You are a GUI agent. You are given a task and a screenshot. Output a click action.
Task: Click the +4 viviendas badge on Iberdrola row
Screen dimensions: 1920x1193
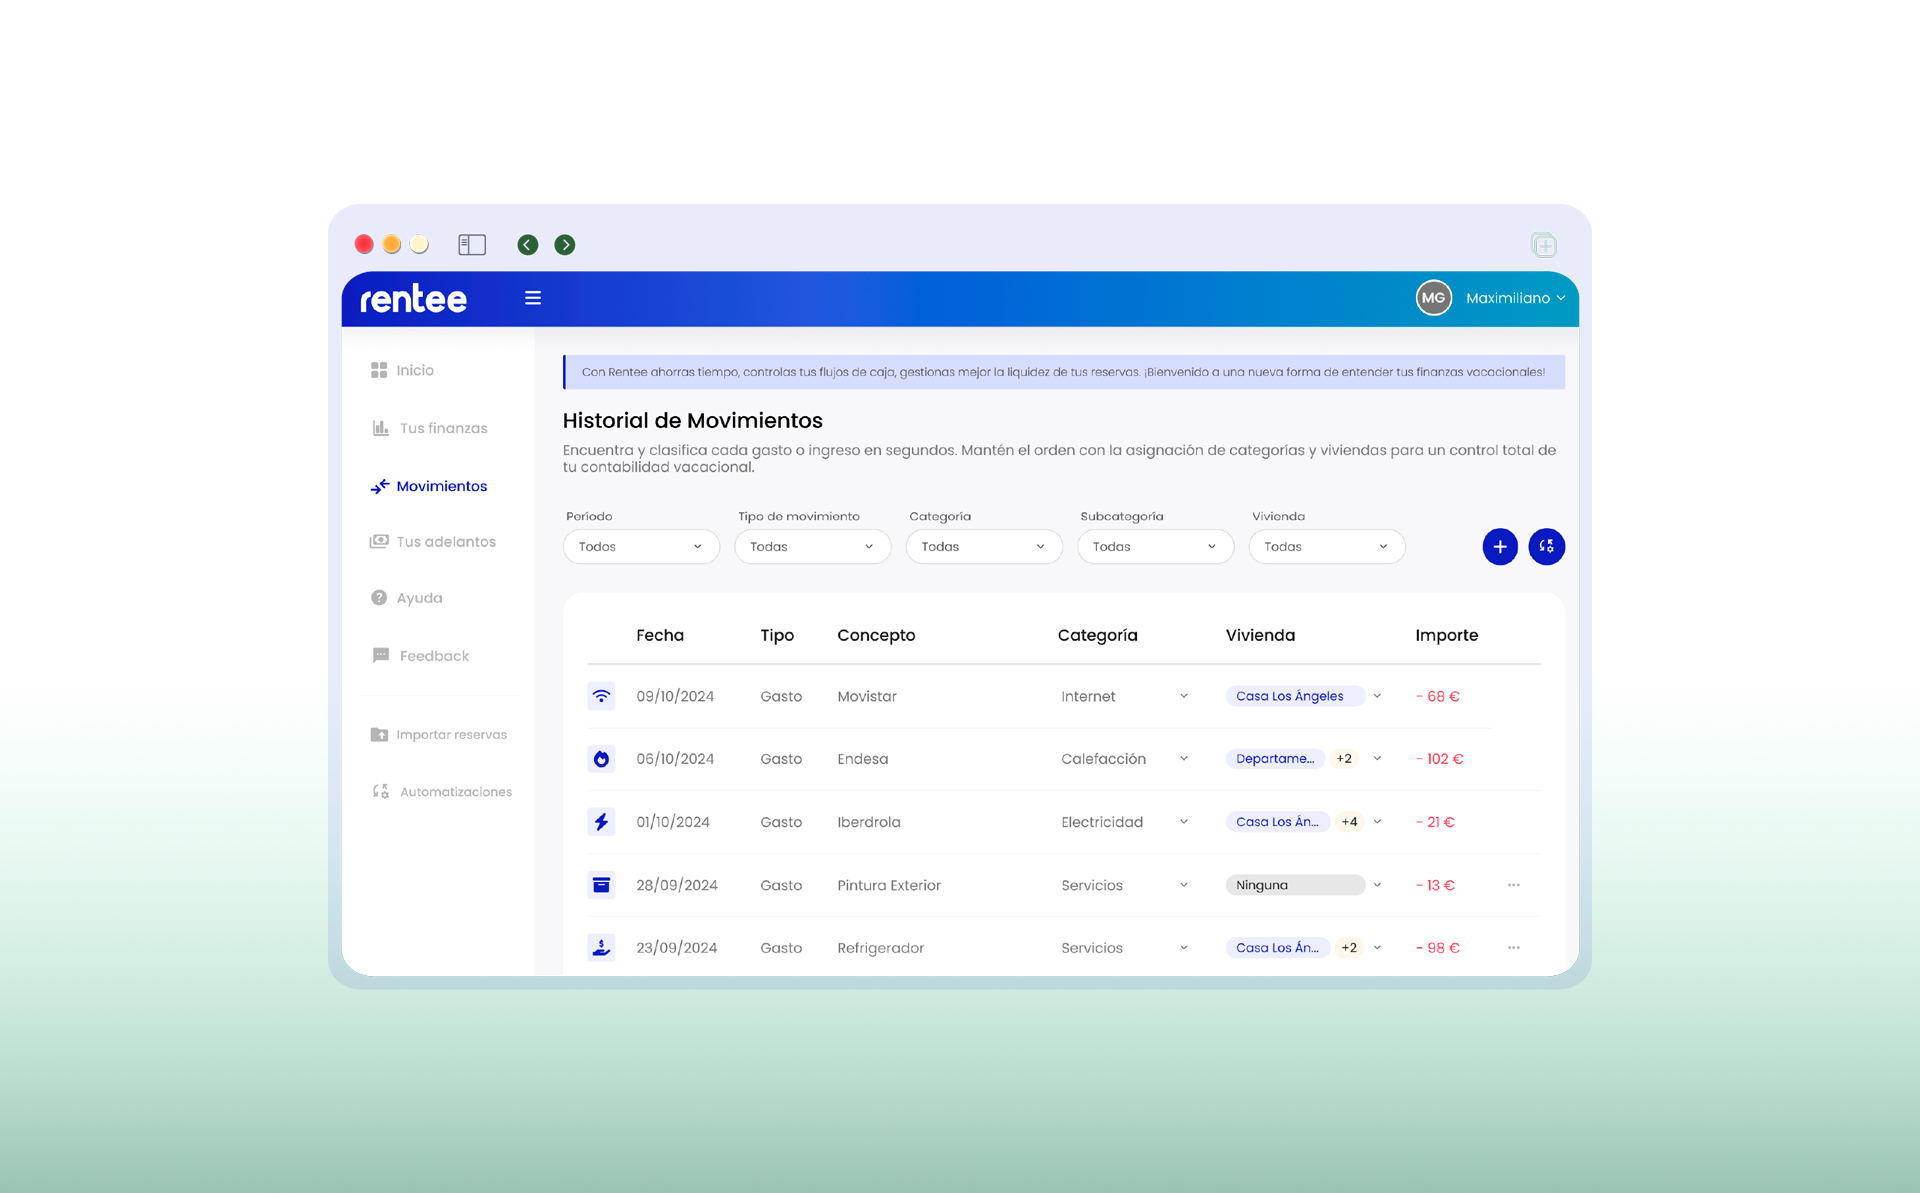pos(1349,822)
